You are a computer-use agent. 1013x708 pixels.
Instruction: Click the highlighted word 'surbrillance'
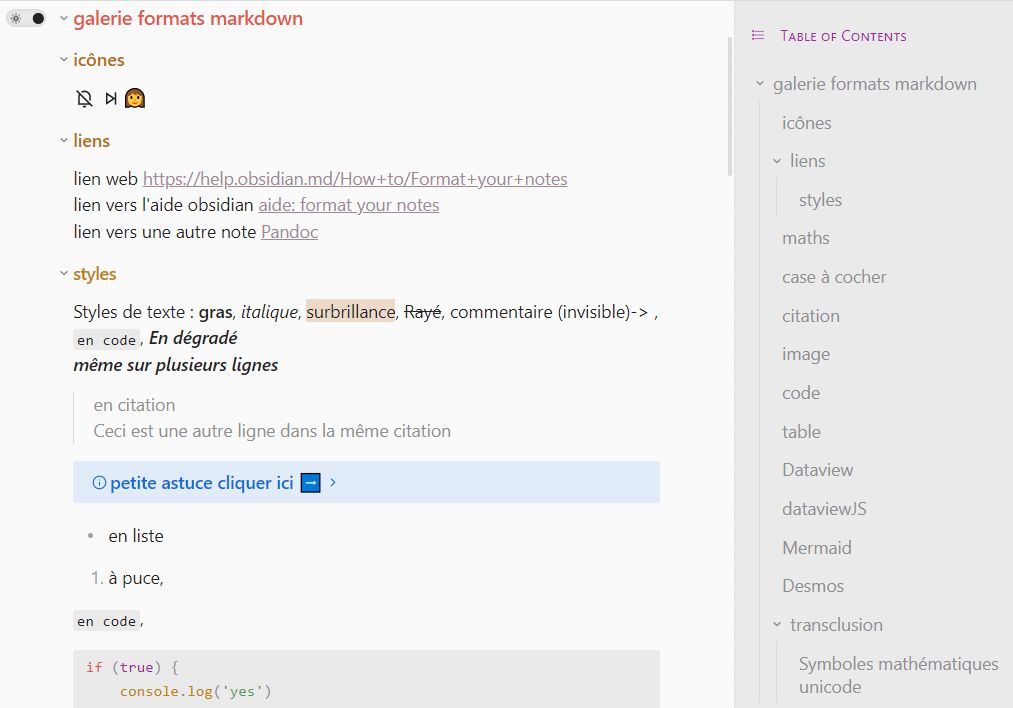click(x=350, y=311)
